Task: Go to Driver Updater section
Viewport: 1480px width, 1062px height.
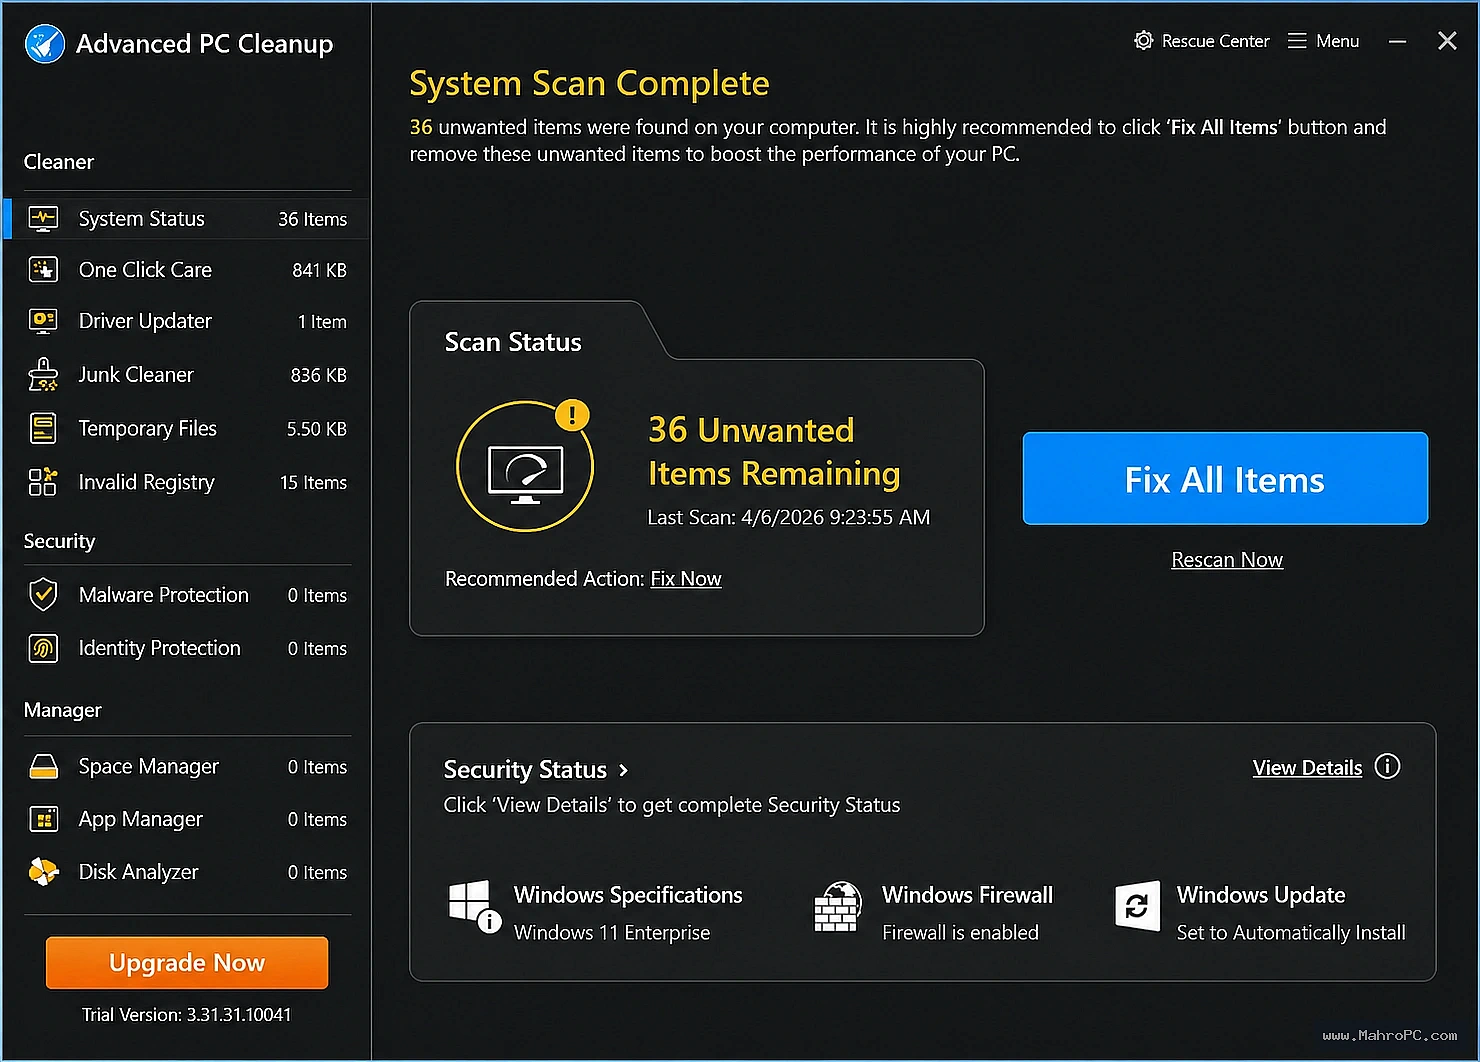Action: pyautogui.click(x=187, y=321)
